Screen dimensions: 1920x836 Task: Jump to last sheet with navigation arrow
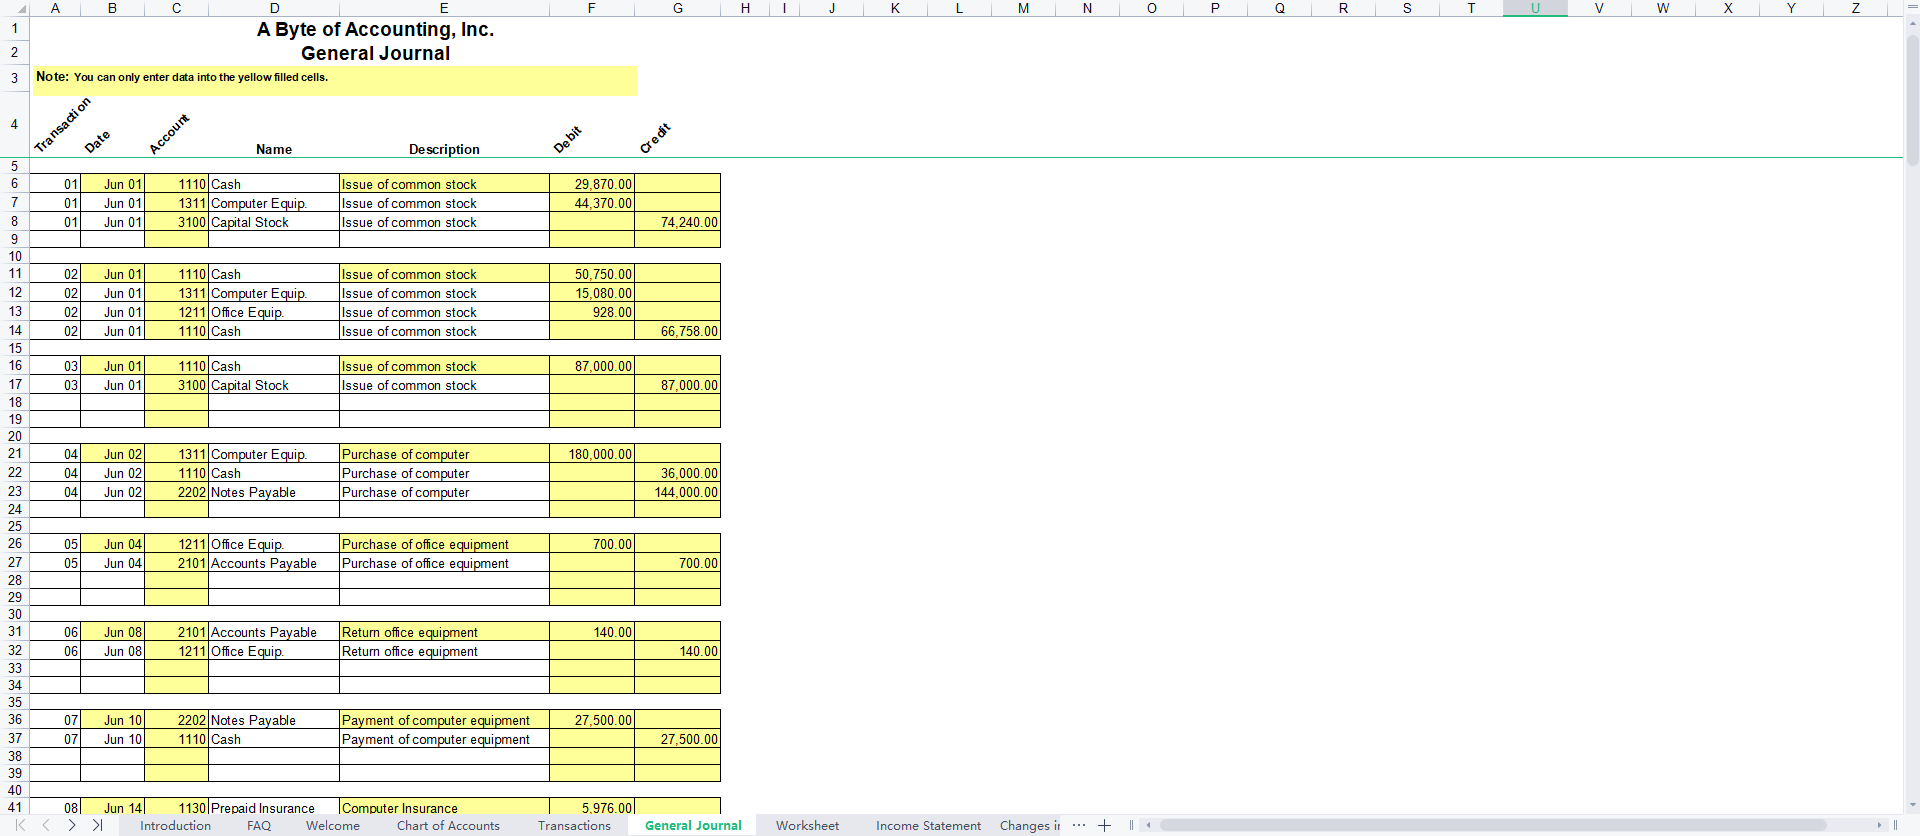(97, 825)
